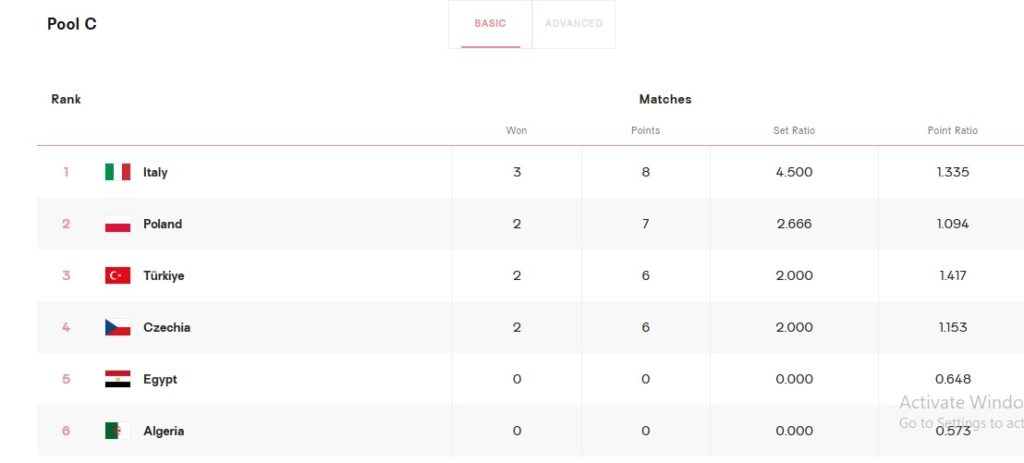Switch to the Advanced tab
Screen dimensions: 1024x463
tap(574, 24)
